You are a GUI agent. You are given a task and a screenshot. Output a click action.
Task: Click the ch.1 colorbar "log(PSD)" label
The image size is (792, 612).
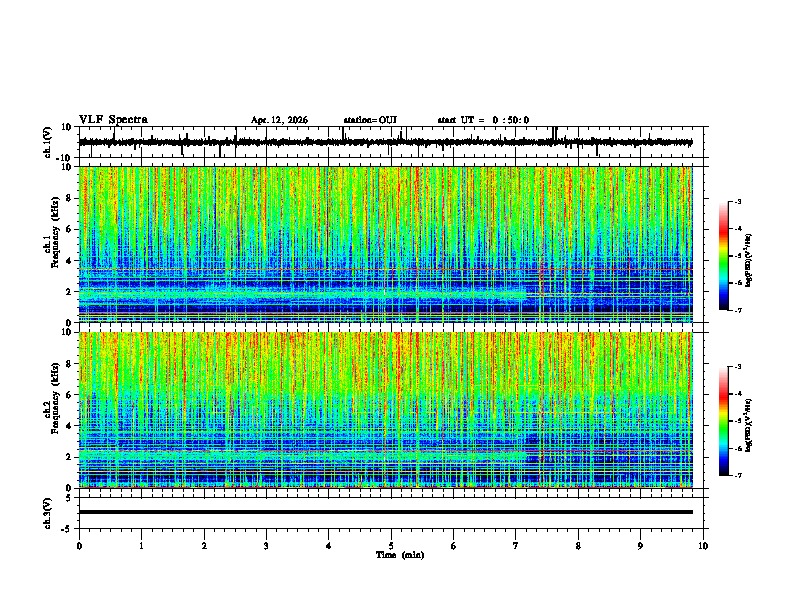(x=748, y=261)
